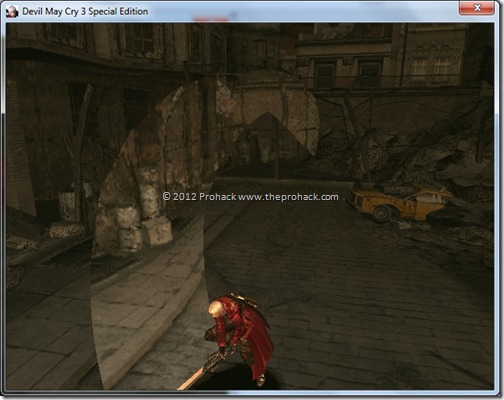Click Dante in the red coat
Screen dimensions: 504x400
coord(239,340)
